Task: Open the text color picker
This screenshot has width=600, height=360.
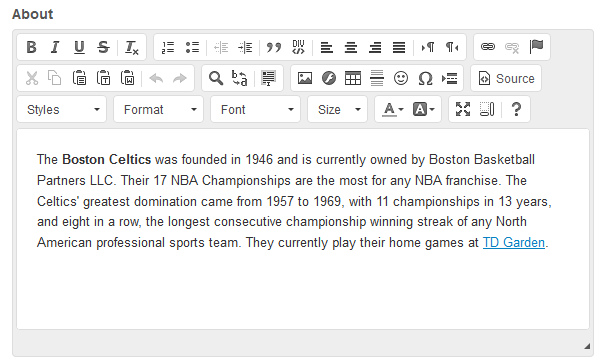Action: tap(393, 109)
